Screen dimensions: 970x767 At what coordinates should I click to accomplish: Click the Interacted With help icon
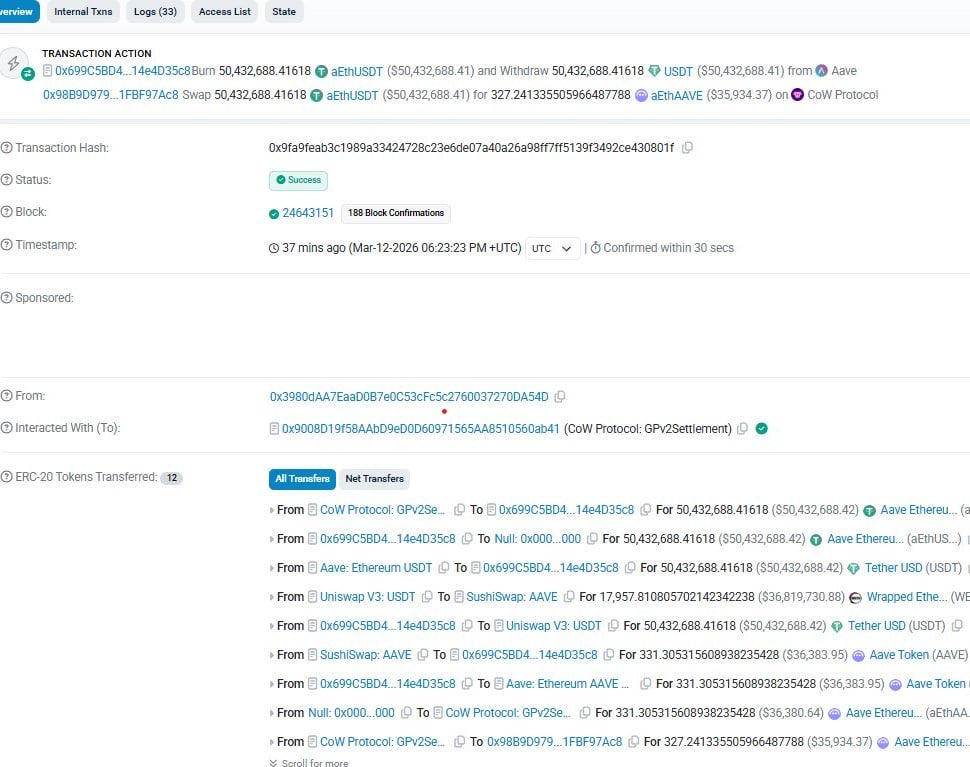pos(6,428)
